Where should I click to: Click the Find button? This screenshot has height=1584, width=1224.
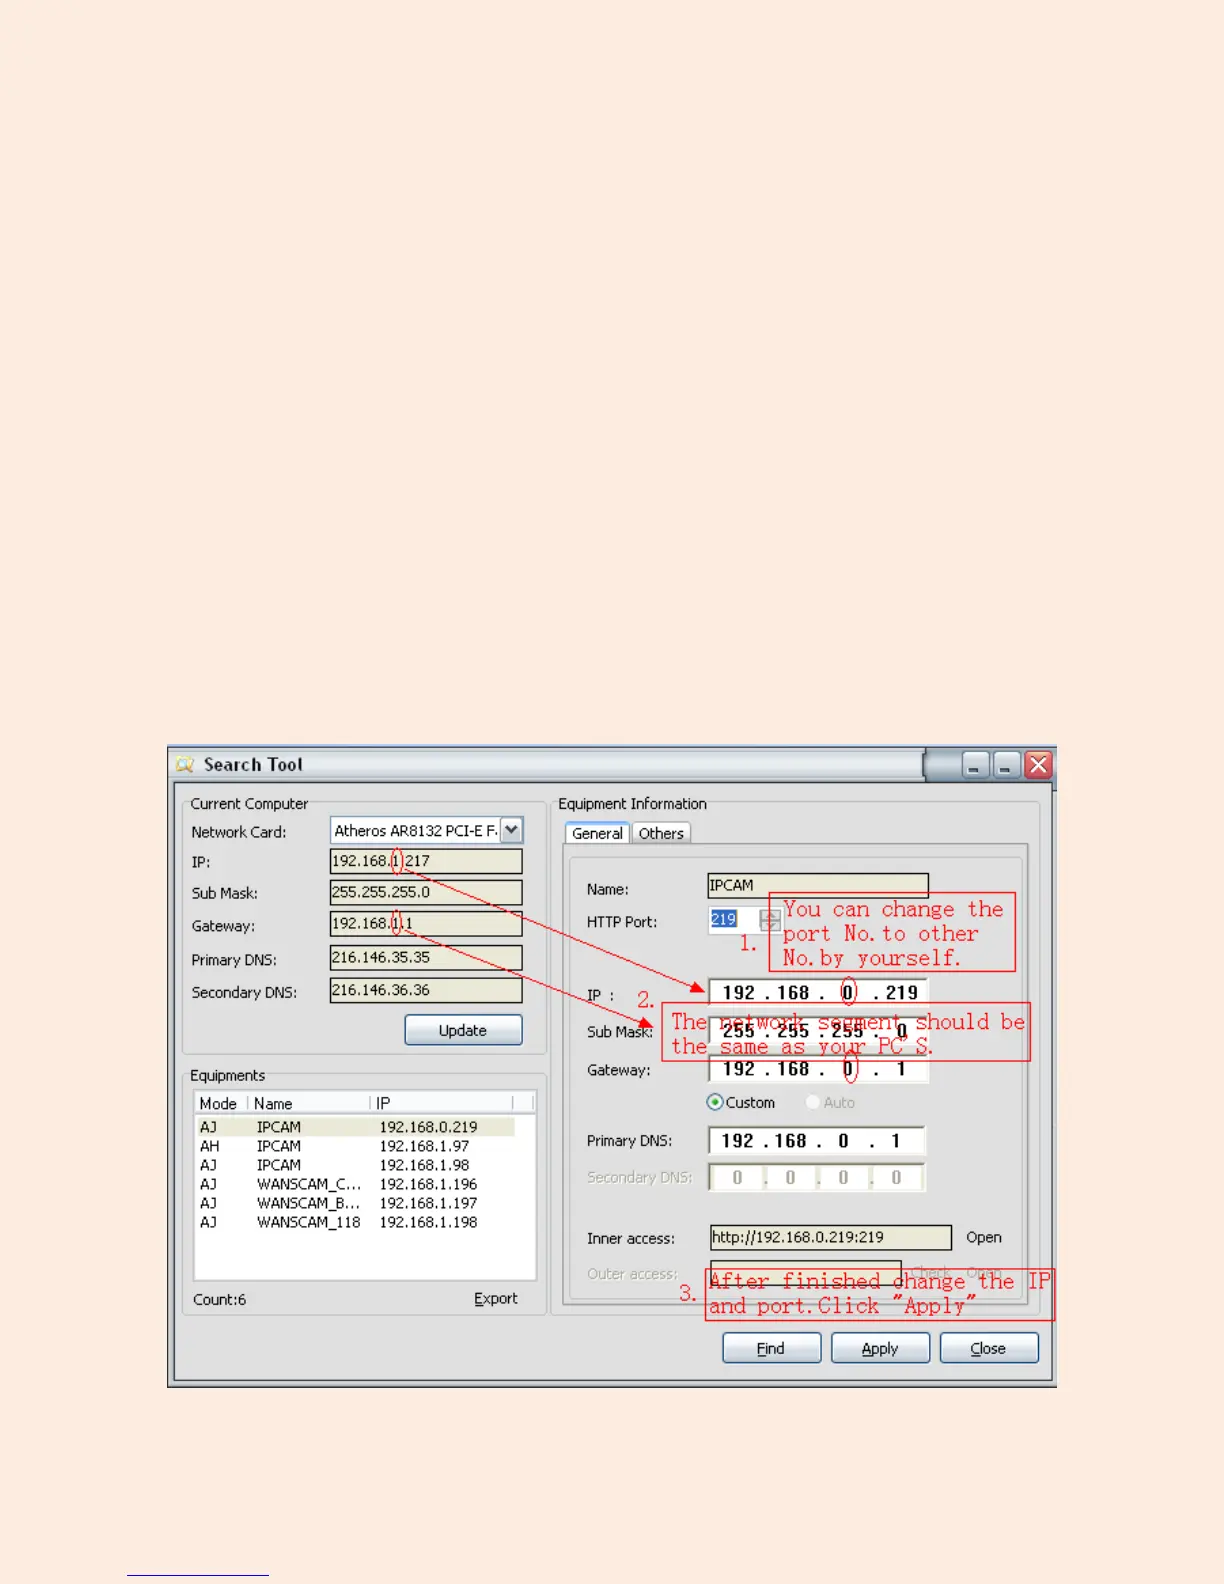coord(771,1348)
